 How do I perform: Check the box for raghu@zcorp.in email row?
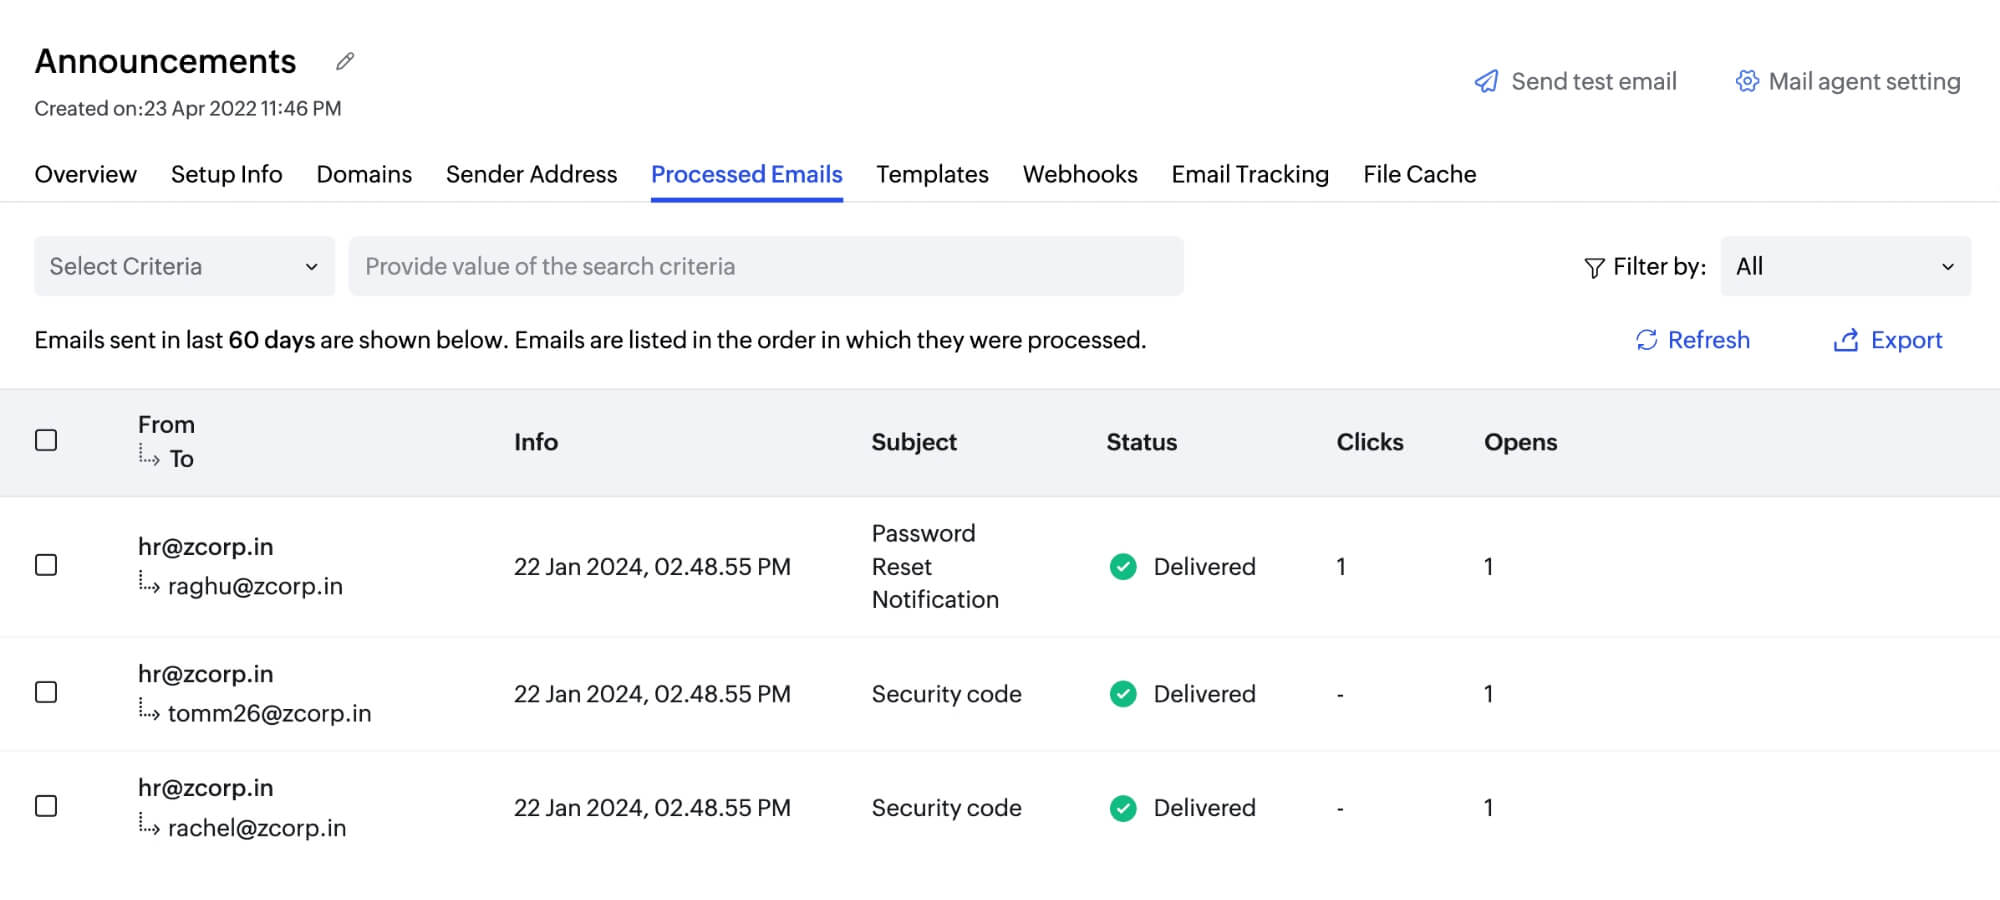(46, 566)
